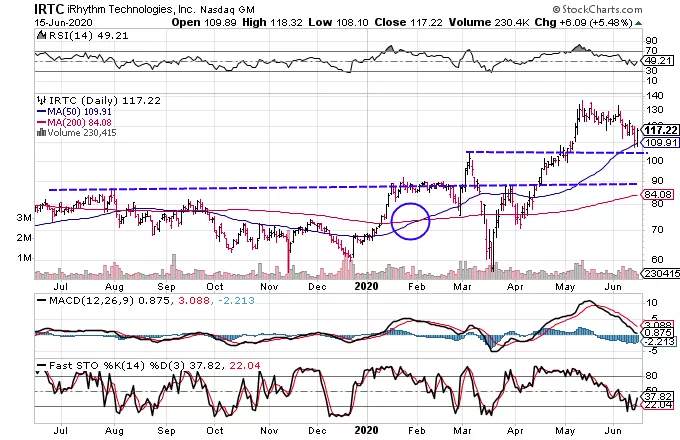This screenshot has width=680, height=440.
Task: Click the 3M volume scale label
Action: pyautogui.click(x=24, y=218)
